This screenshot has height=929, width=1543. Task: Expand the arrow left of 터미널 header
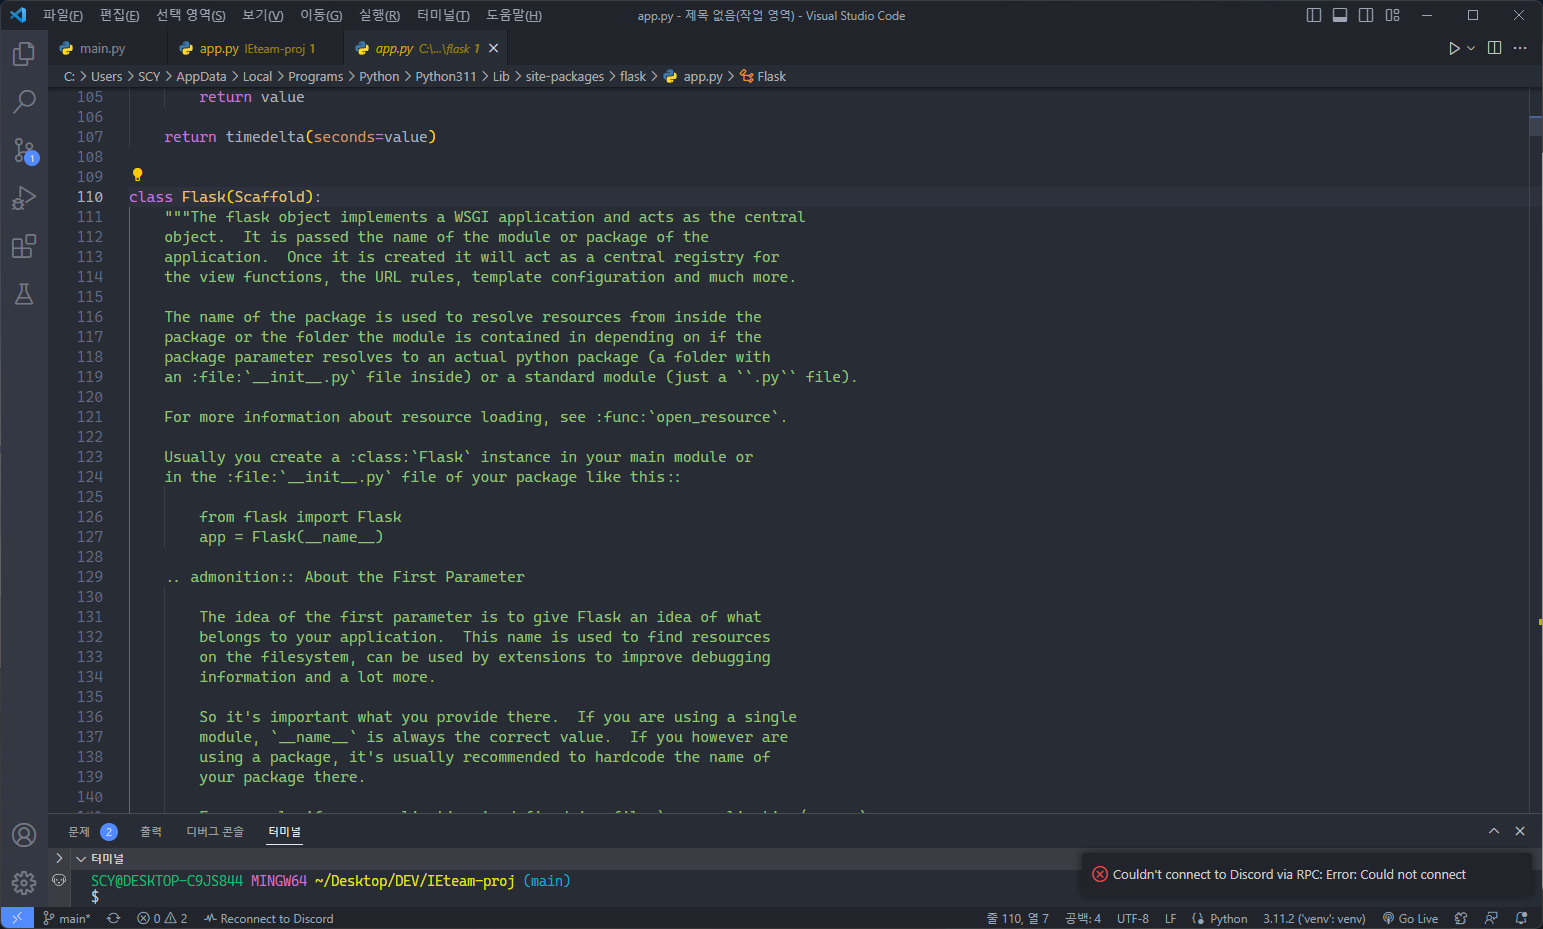[59, 858]
